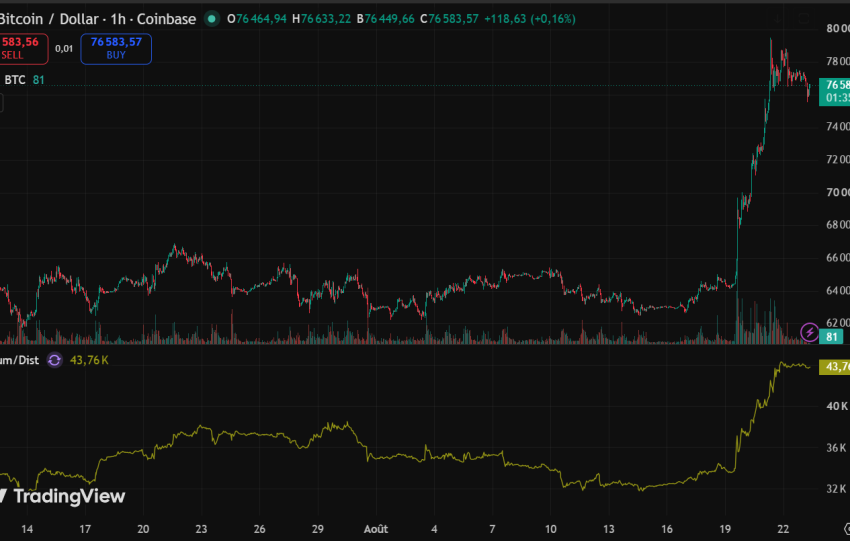850x541 pixels.
Task: Click date 29 on the time axis
Action: (x=318, y=529)
